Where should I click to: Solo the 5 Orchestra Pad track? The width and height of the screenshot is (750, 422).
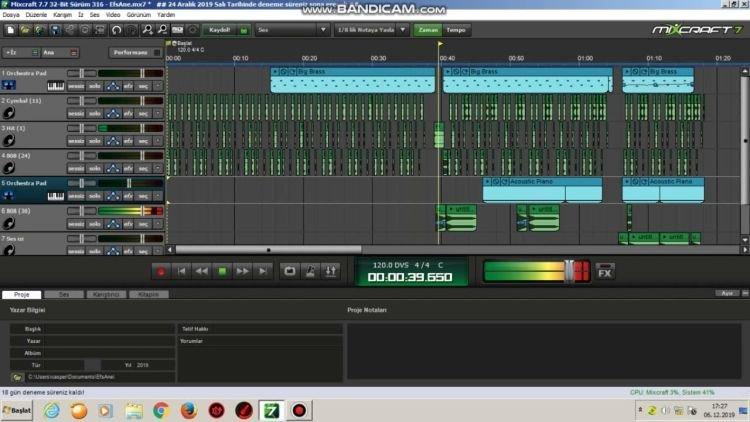95,196
